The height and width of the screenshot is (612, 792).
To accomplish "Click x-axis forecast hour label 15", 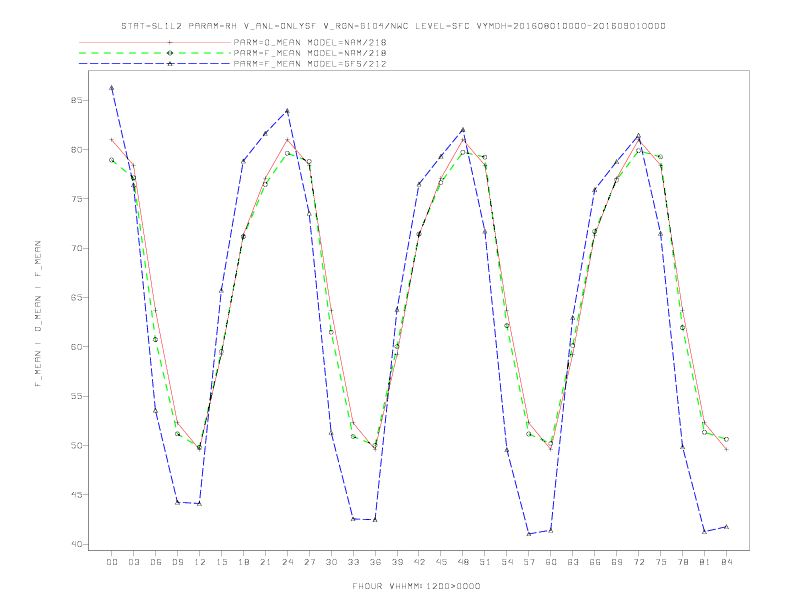I will point(221,562).
